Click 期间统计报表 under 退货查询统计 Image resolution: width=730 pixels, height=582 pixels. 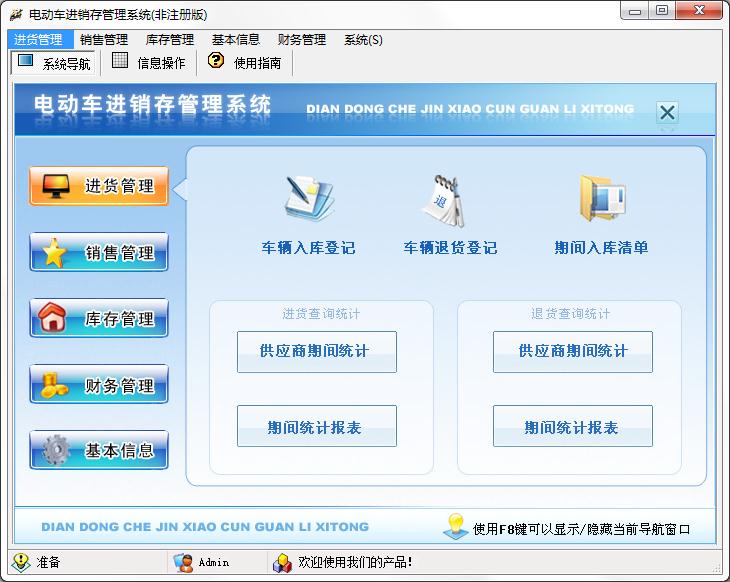tap(573, 426)
